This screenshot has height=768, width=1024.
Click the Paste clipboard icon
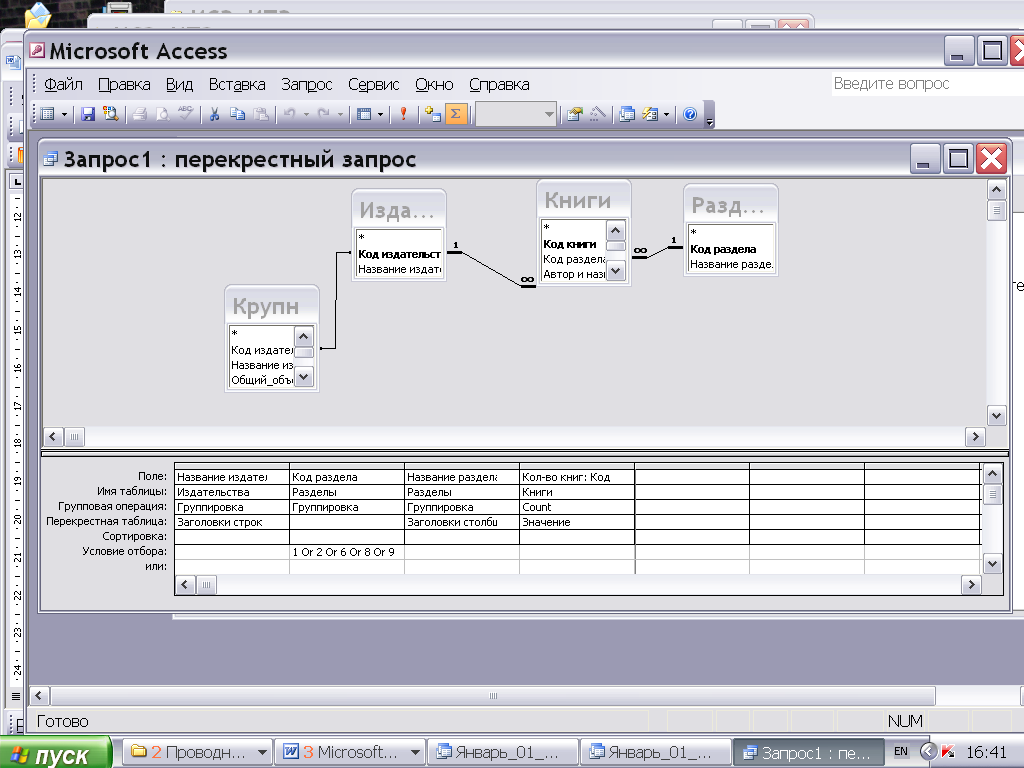[x=261, y=114]
